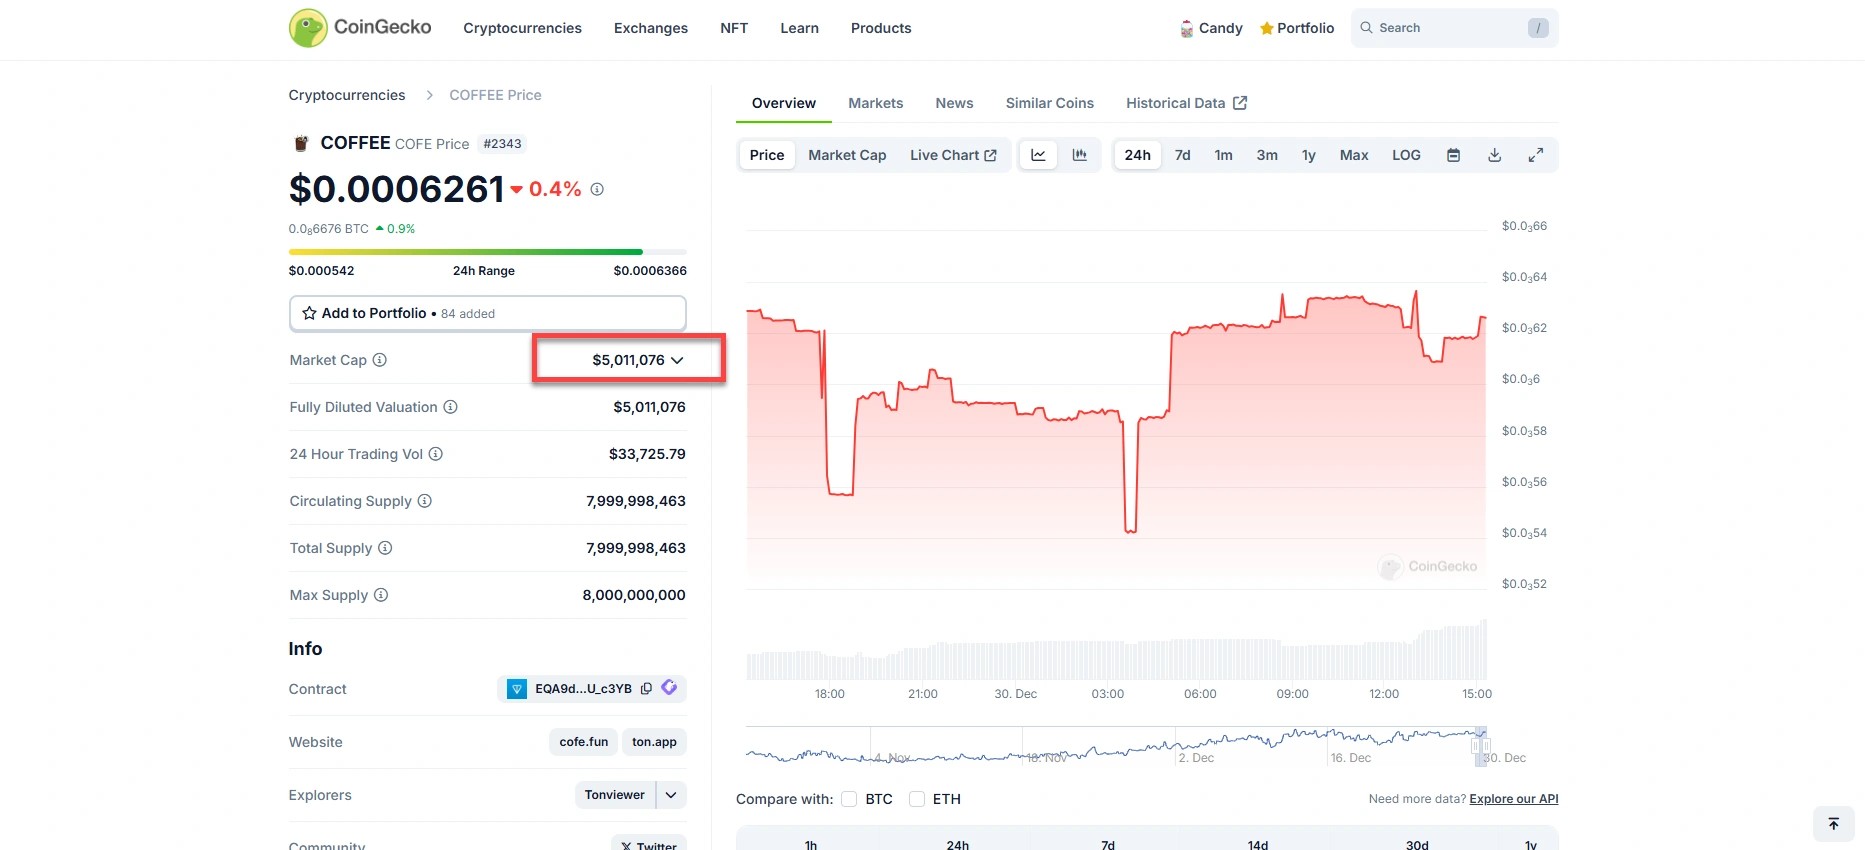Image resolution: width=1865 pixels, height=850 pixels.
Task: Select the line chart view icon
Action: tap(1038, 155)
